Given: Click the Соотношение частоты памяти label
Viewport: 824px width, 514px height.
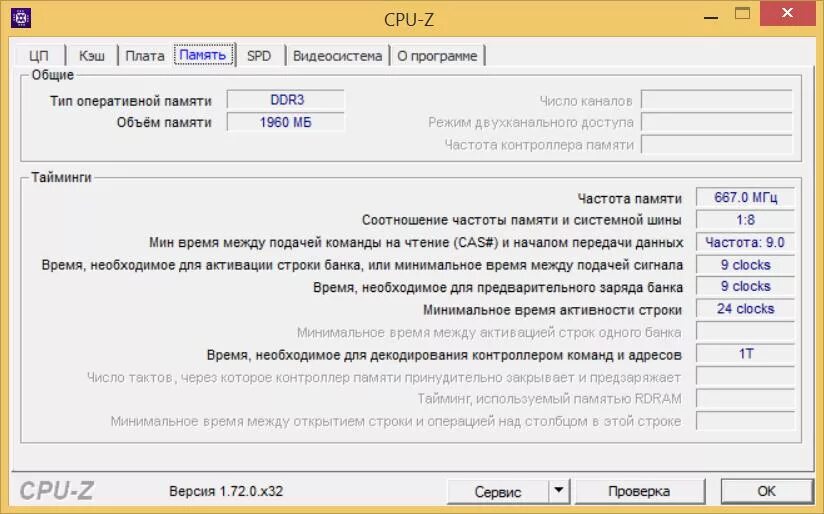Looking at the screenshot, I should pos(521,220).
